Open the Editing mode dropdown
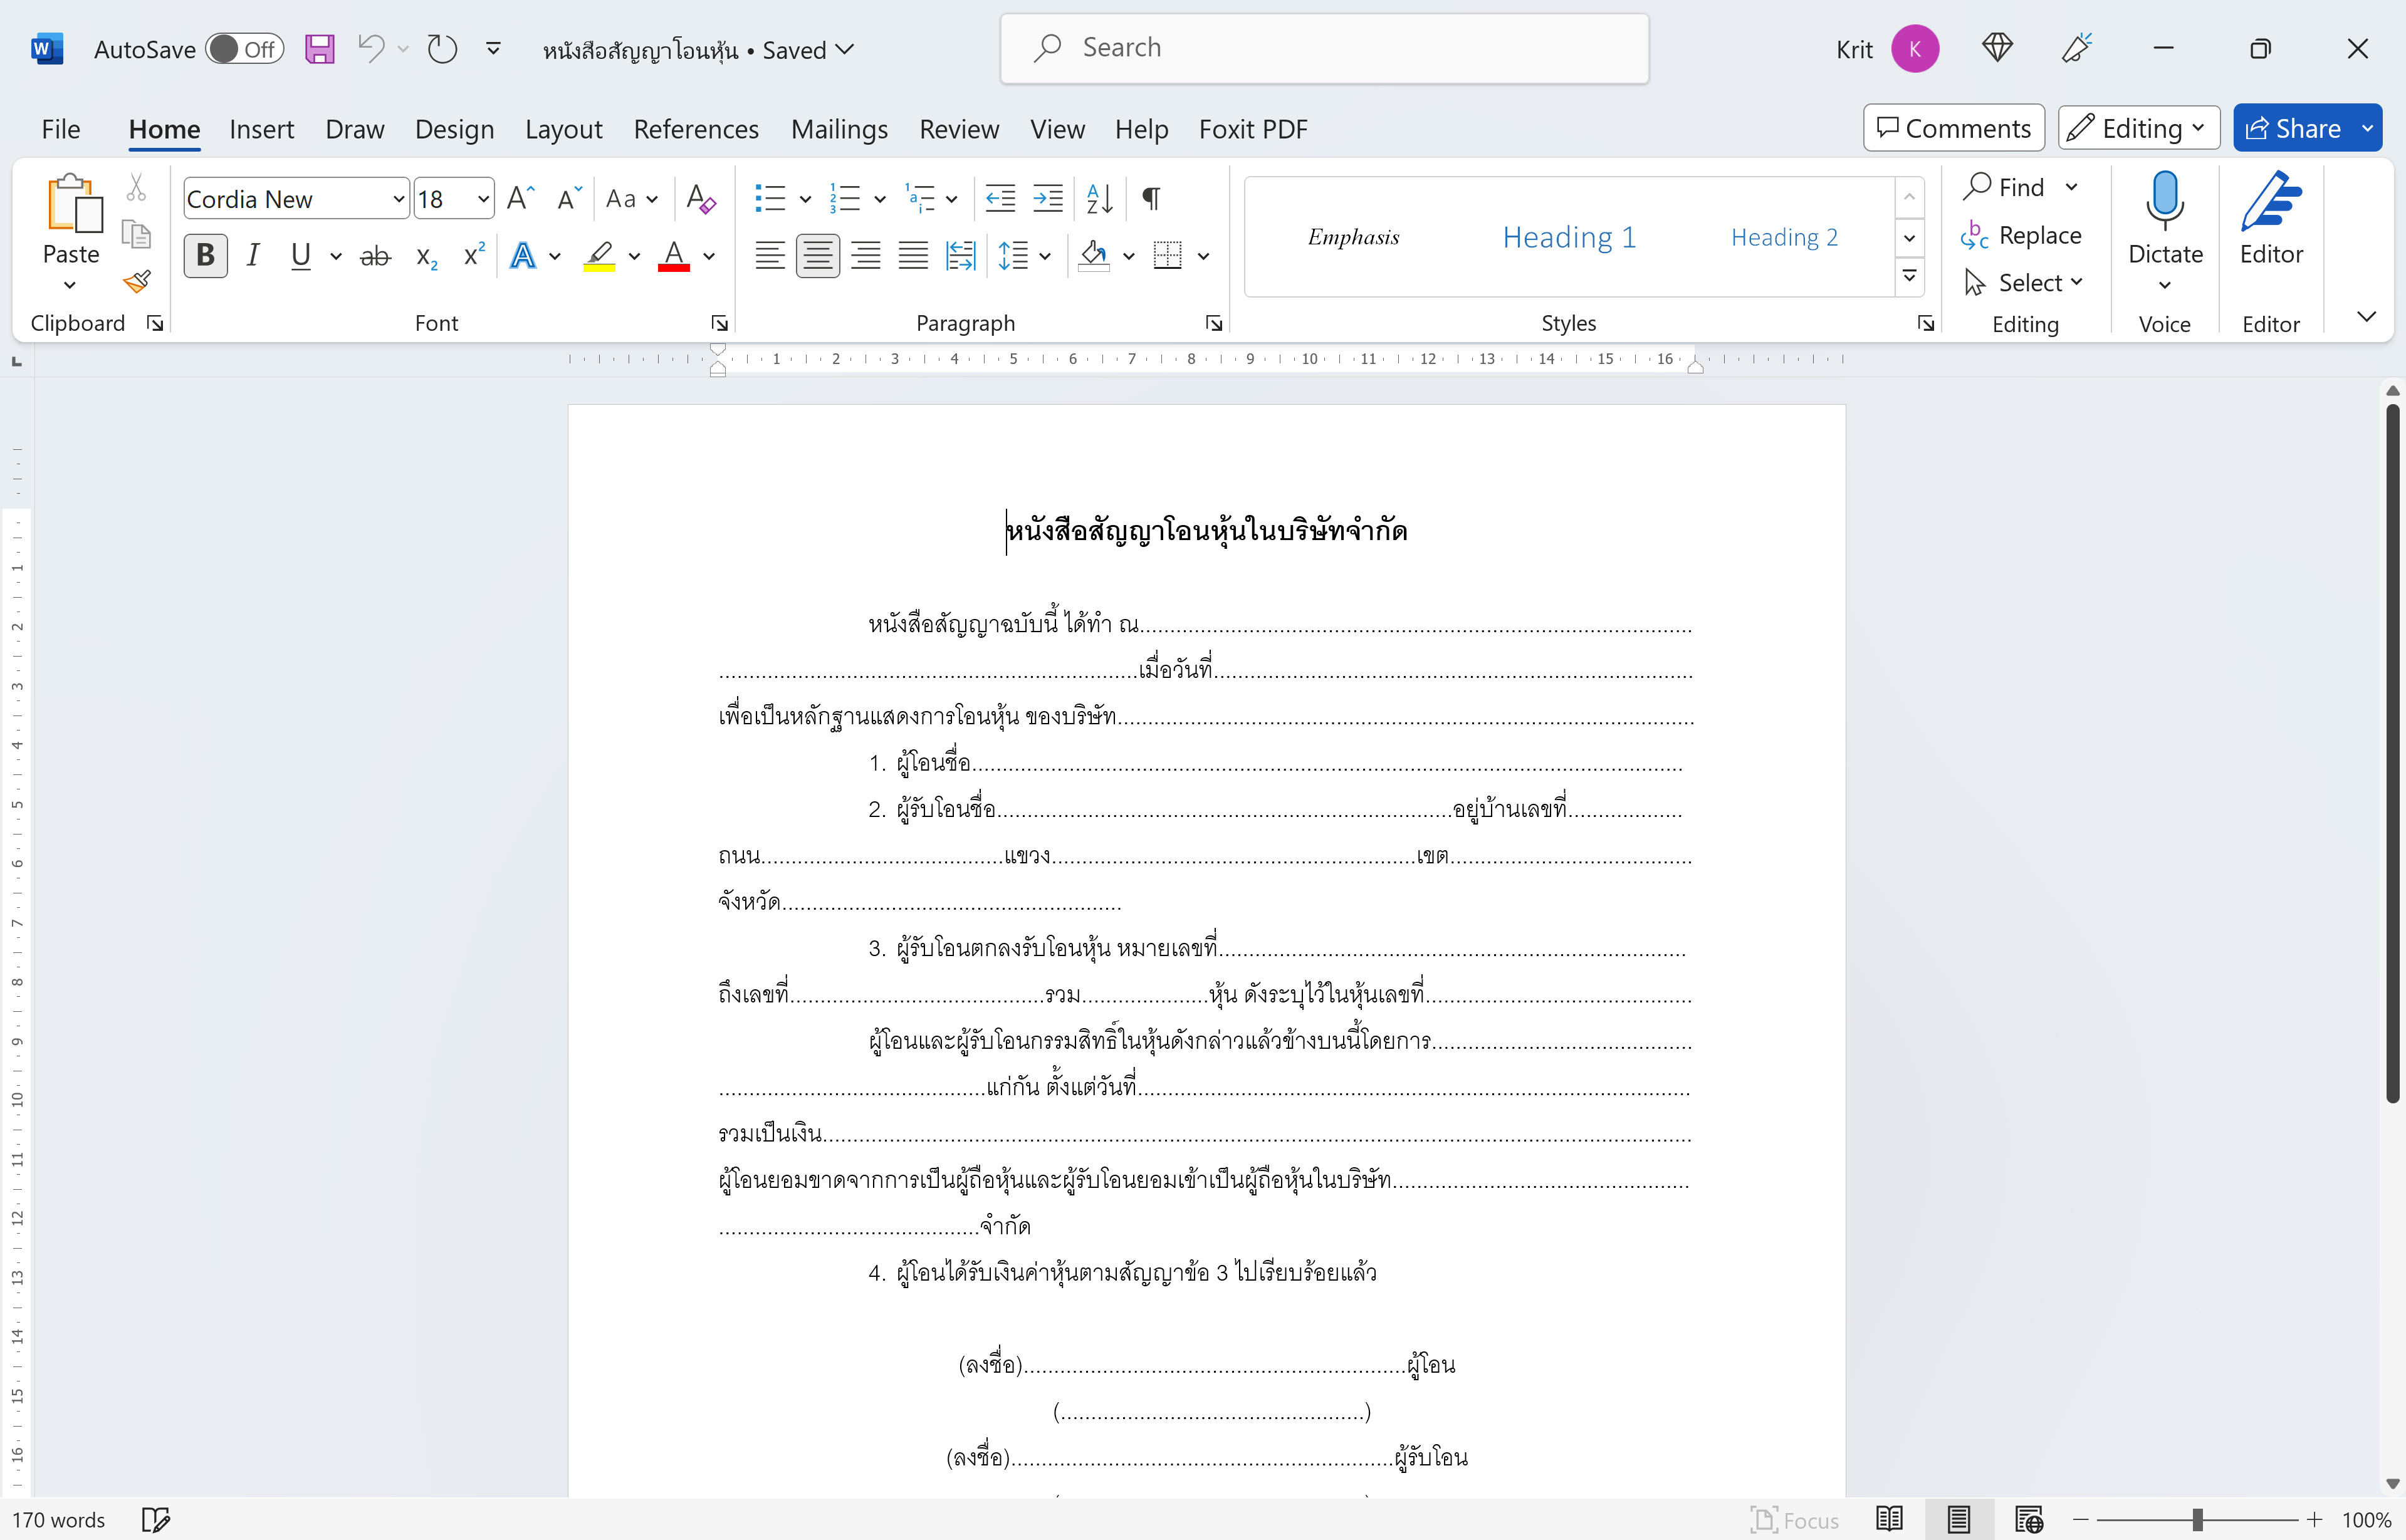The image size is (2406, 1540). tap(2139, 128)
